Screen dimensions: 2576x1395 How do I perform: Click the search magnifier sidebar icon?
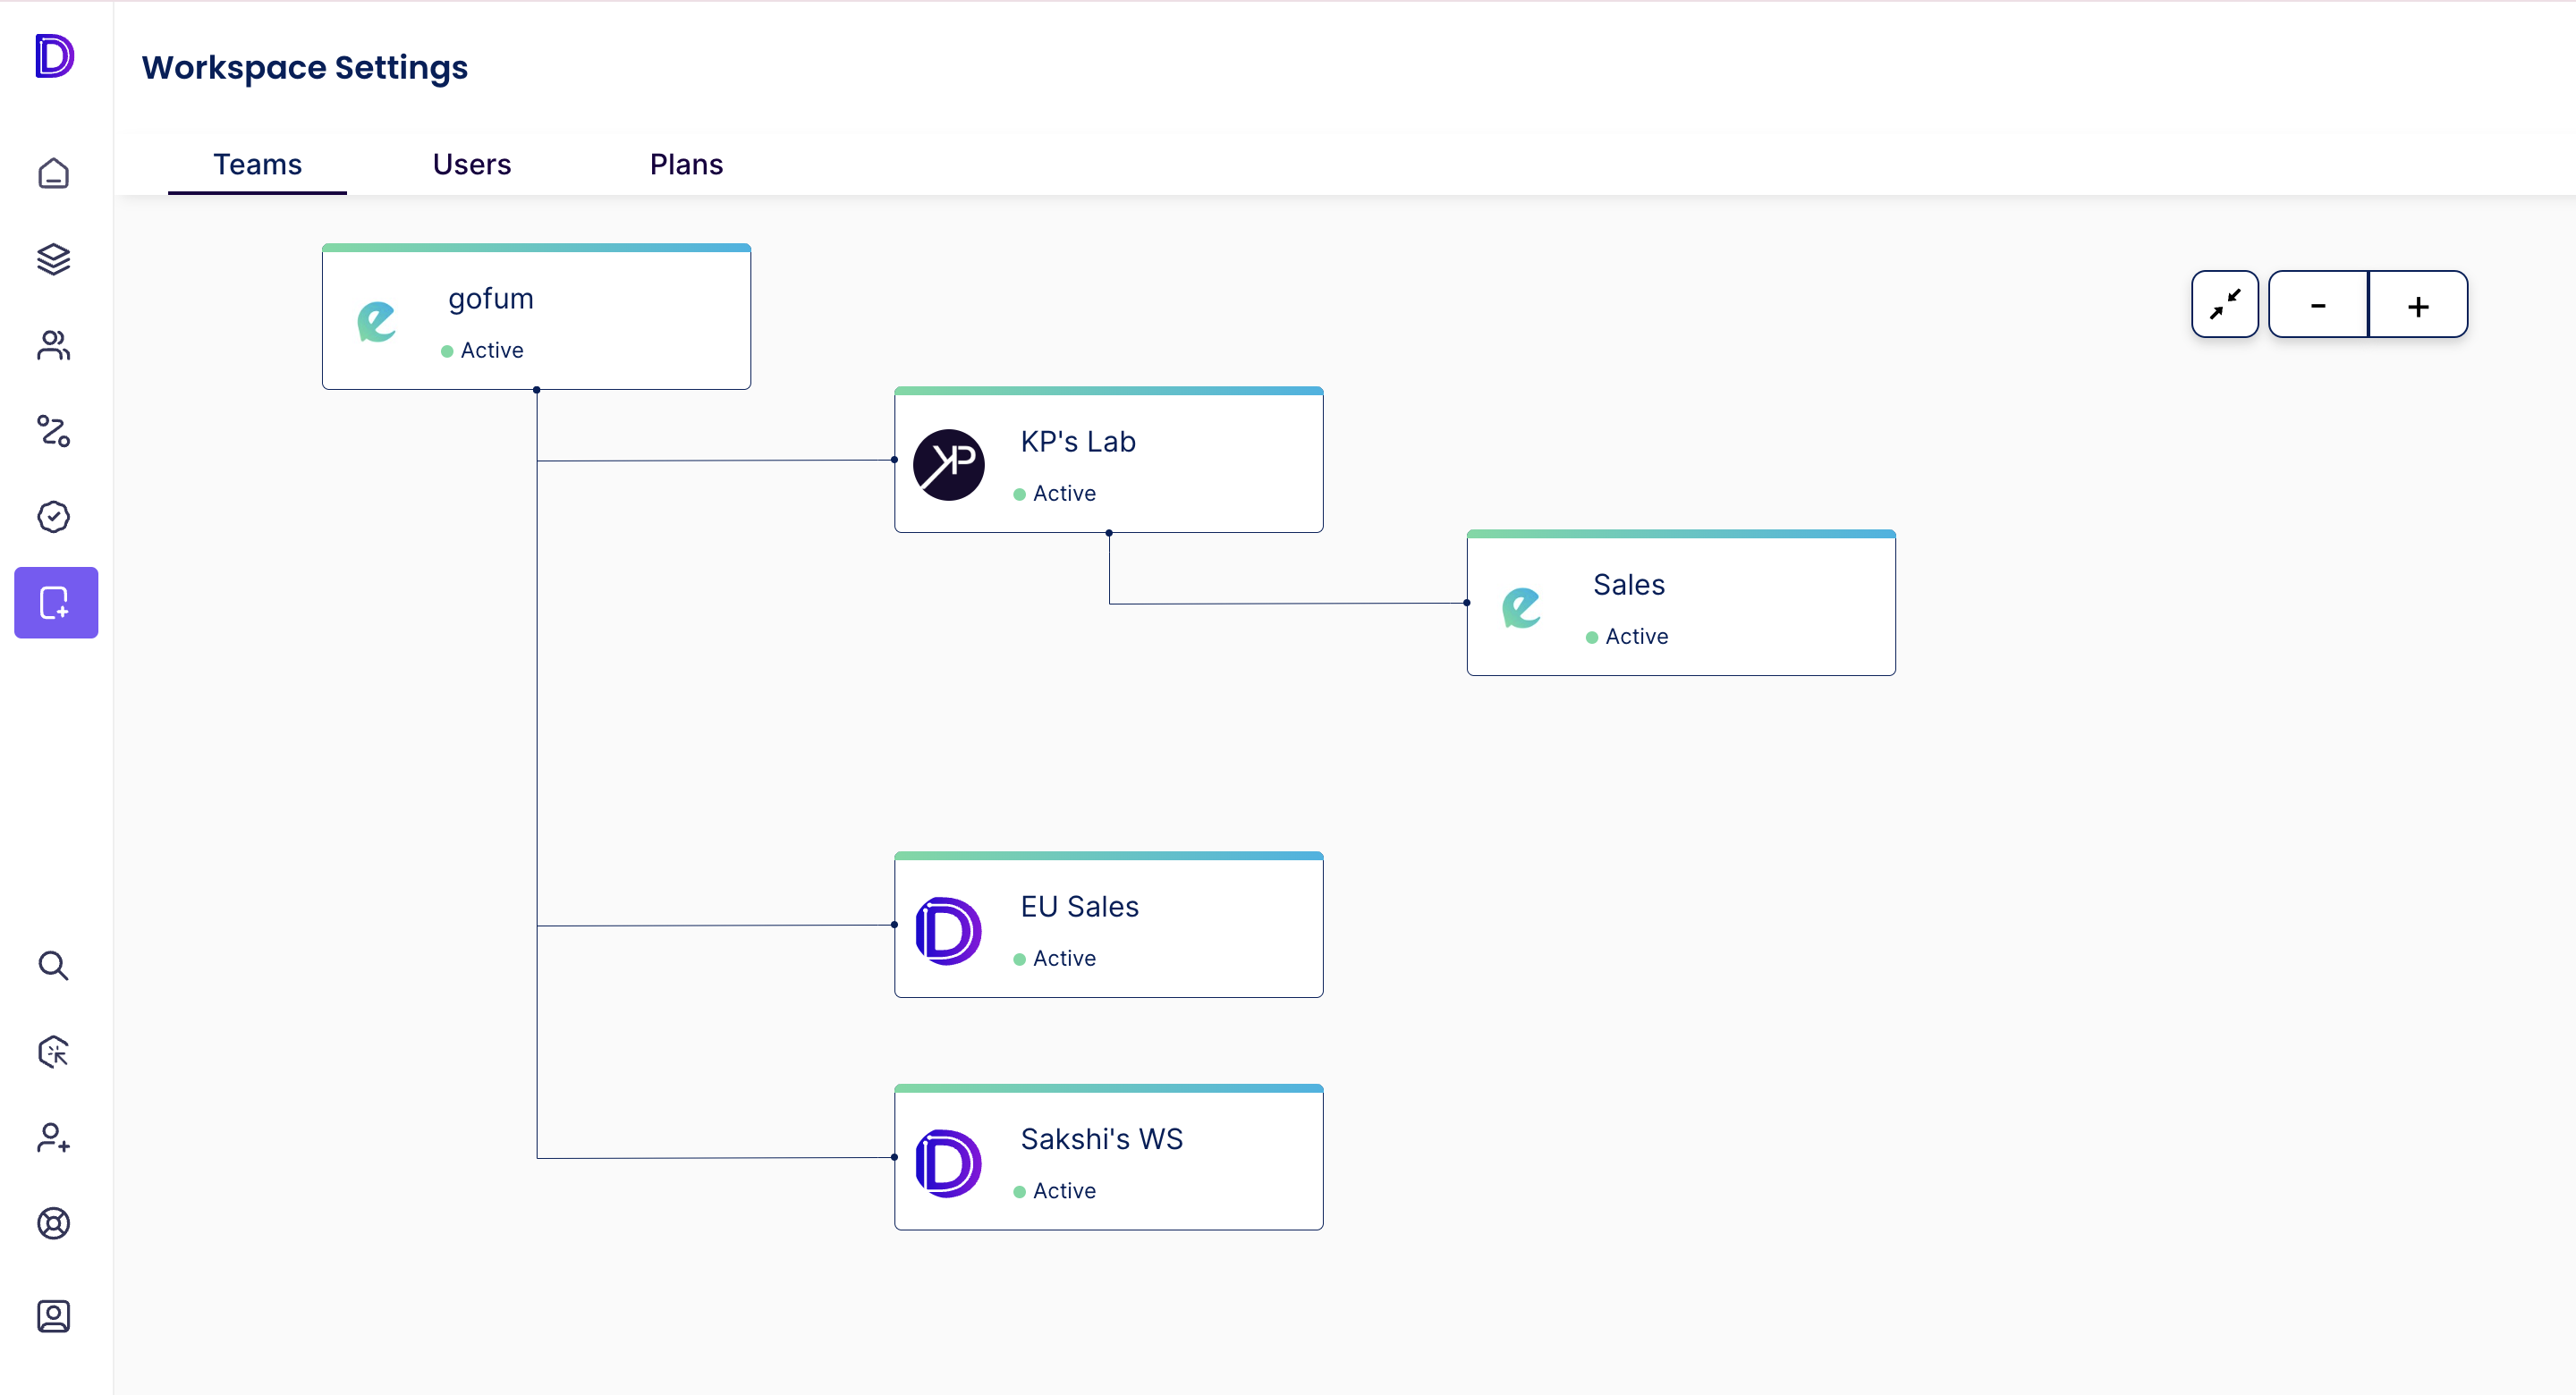pos(54,966)
